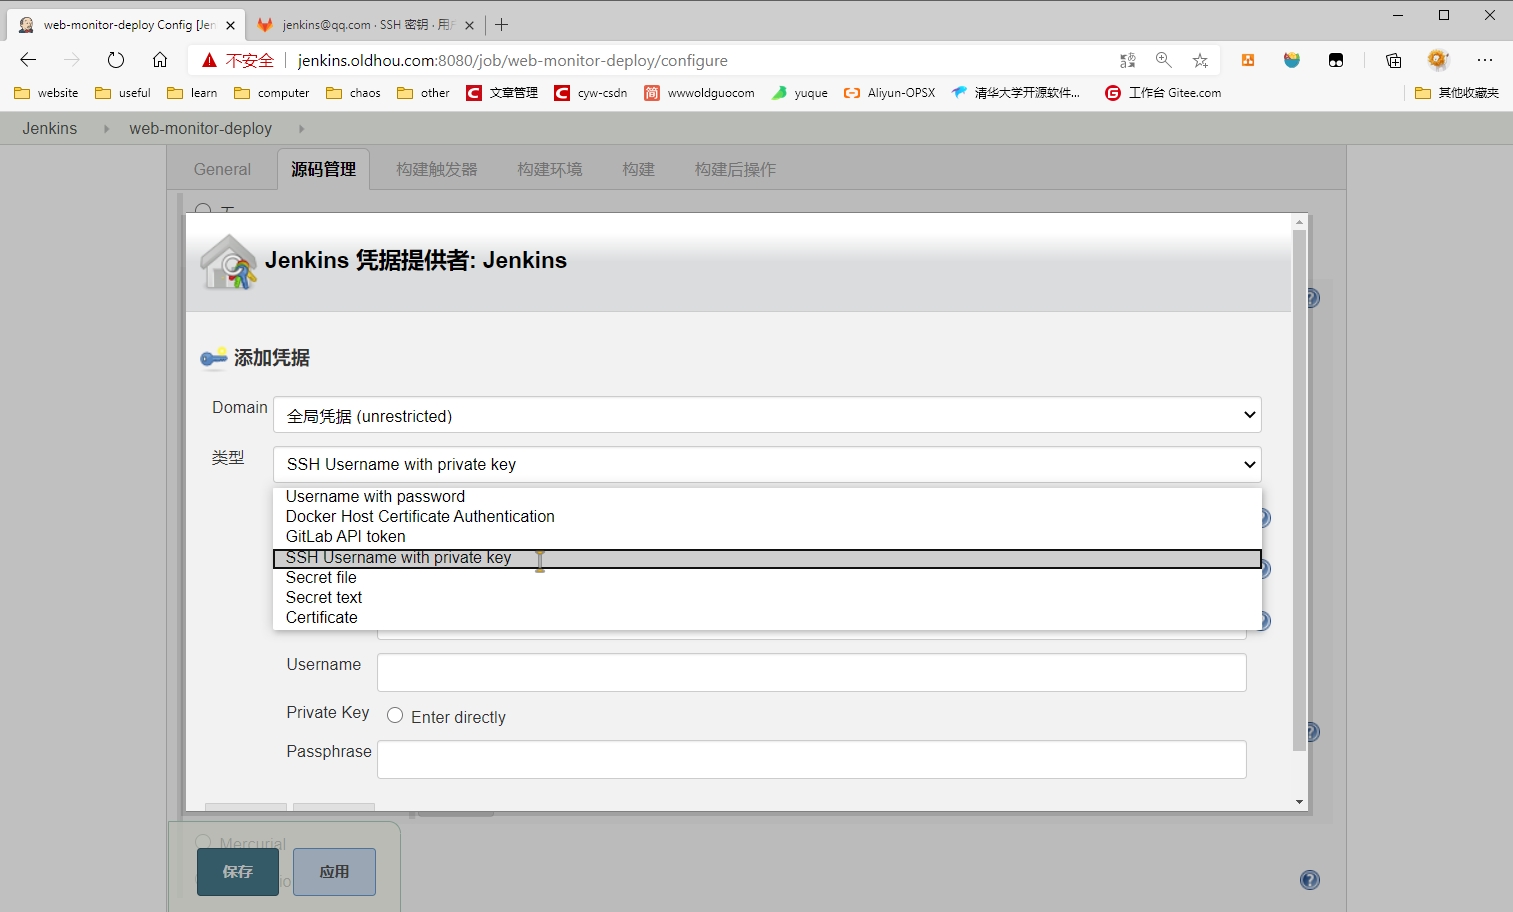Open the learn bookmarks folder

[x=192, y=93]
